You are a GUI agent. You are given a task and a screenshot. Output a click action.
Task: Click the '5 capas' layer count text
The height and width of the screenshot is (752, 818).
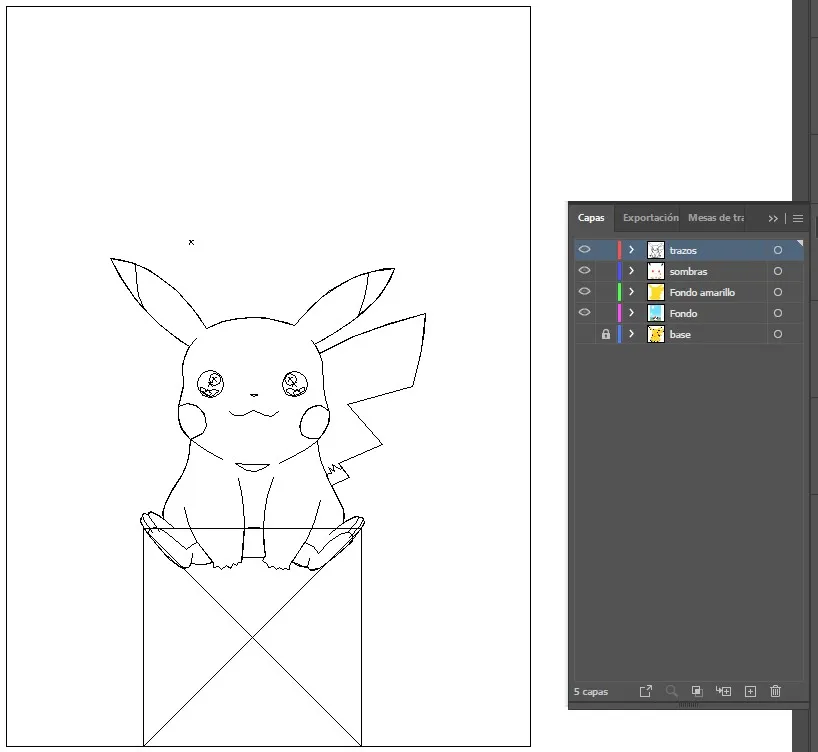(x=591, y=691)
